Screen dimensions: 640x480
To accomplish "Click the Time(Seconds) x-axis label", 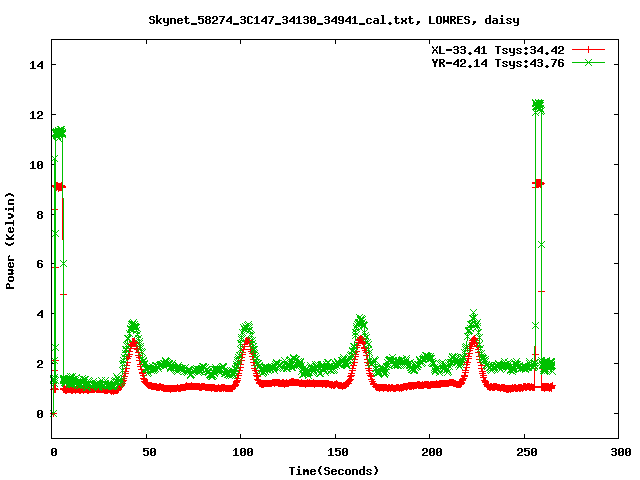I will click(334, 471).
